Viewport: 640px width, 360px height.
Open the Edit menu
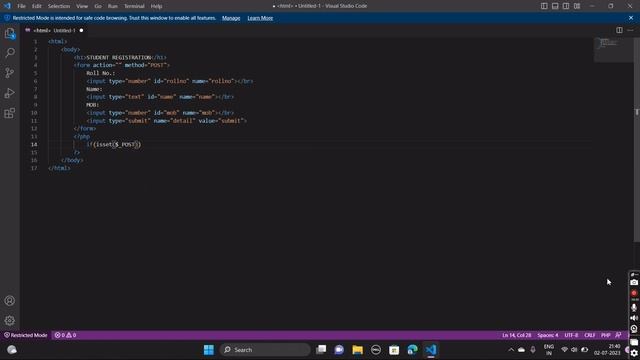pyautogui.click(x=37, y=6)
